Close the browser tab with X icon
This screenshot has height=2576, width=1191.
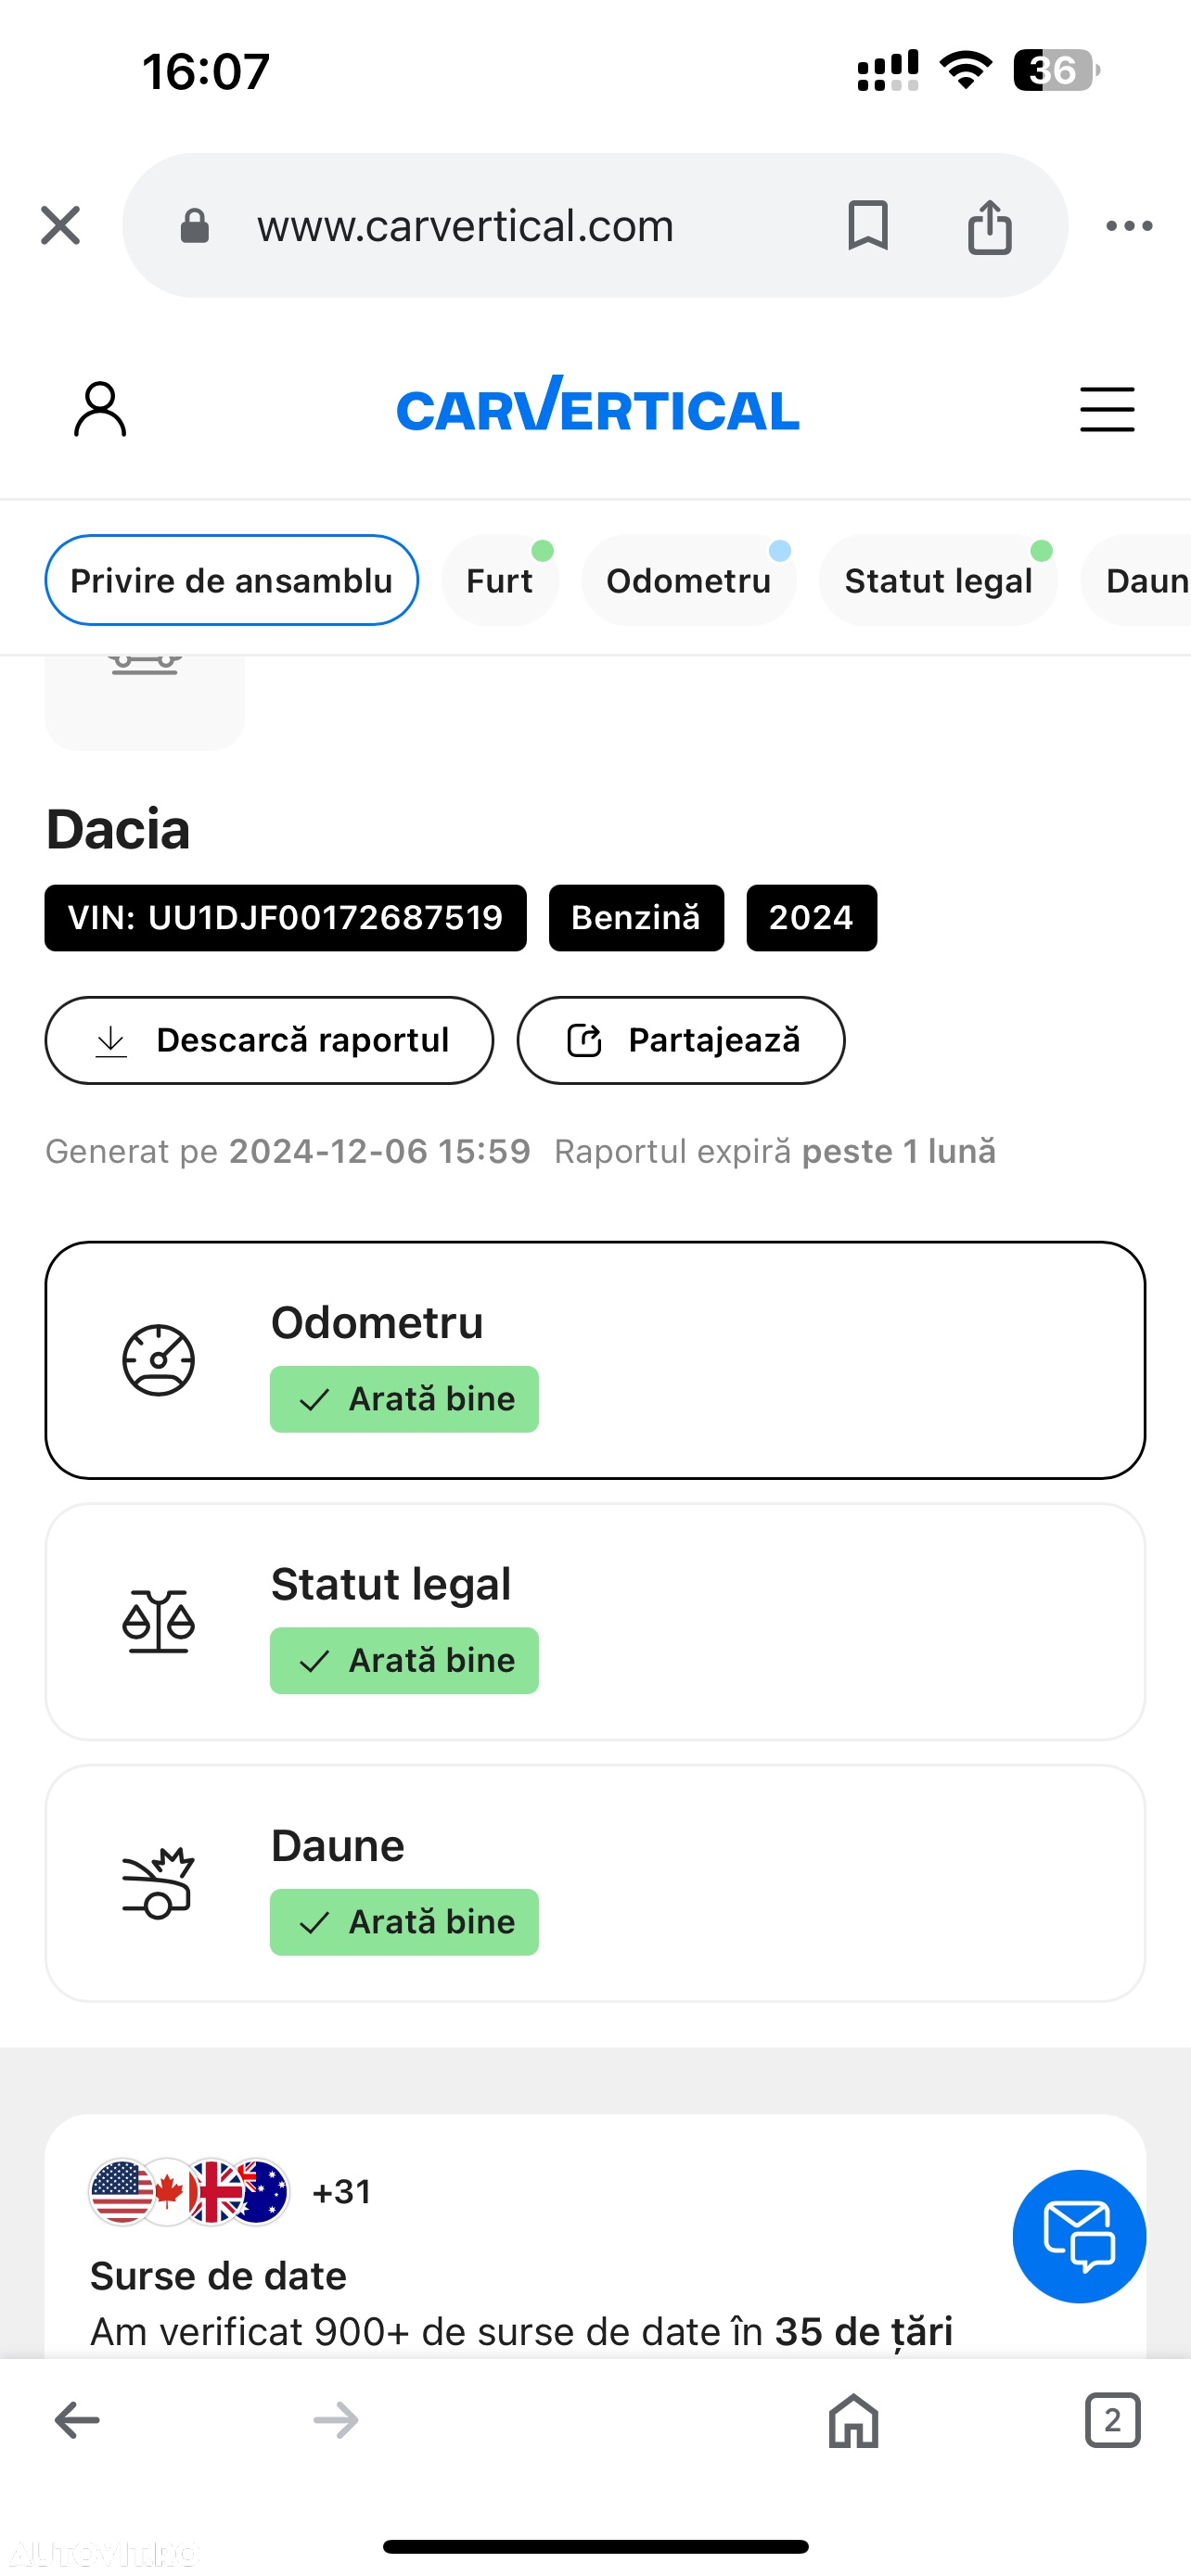point(60,226)
